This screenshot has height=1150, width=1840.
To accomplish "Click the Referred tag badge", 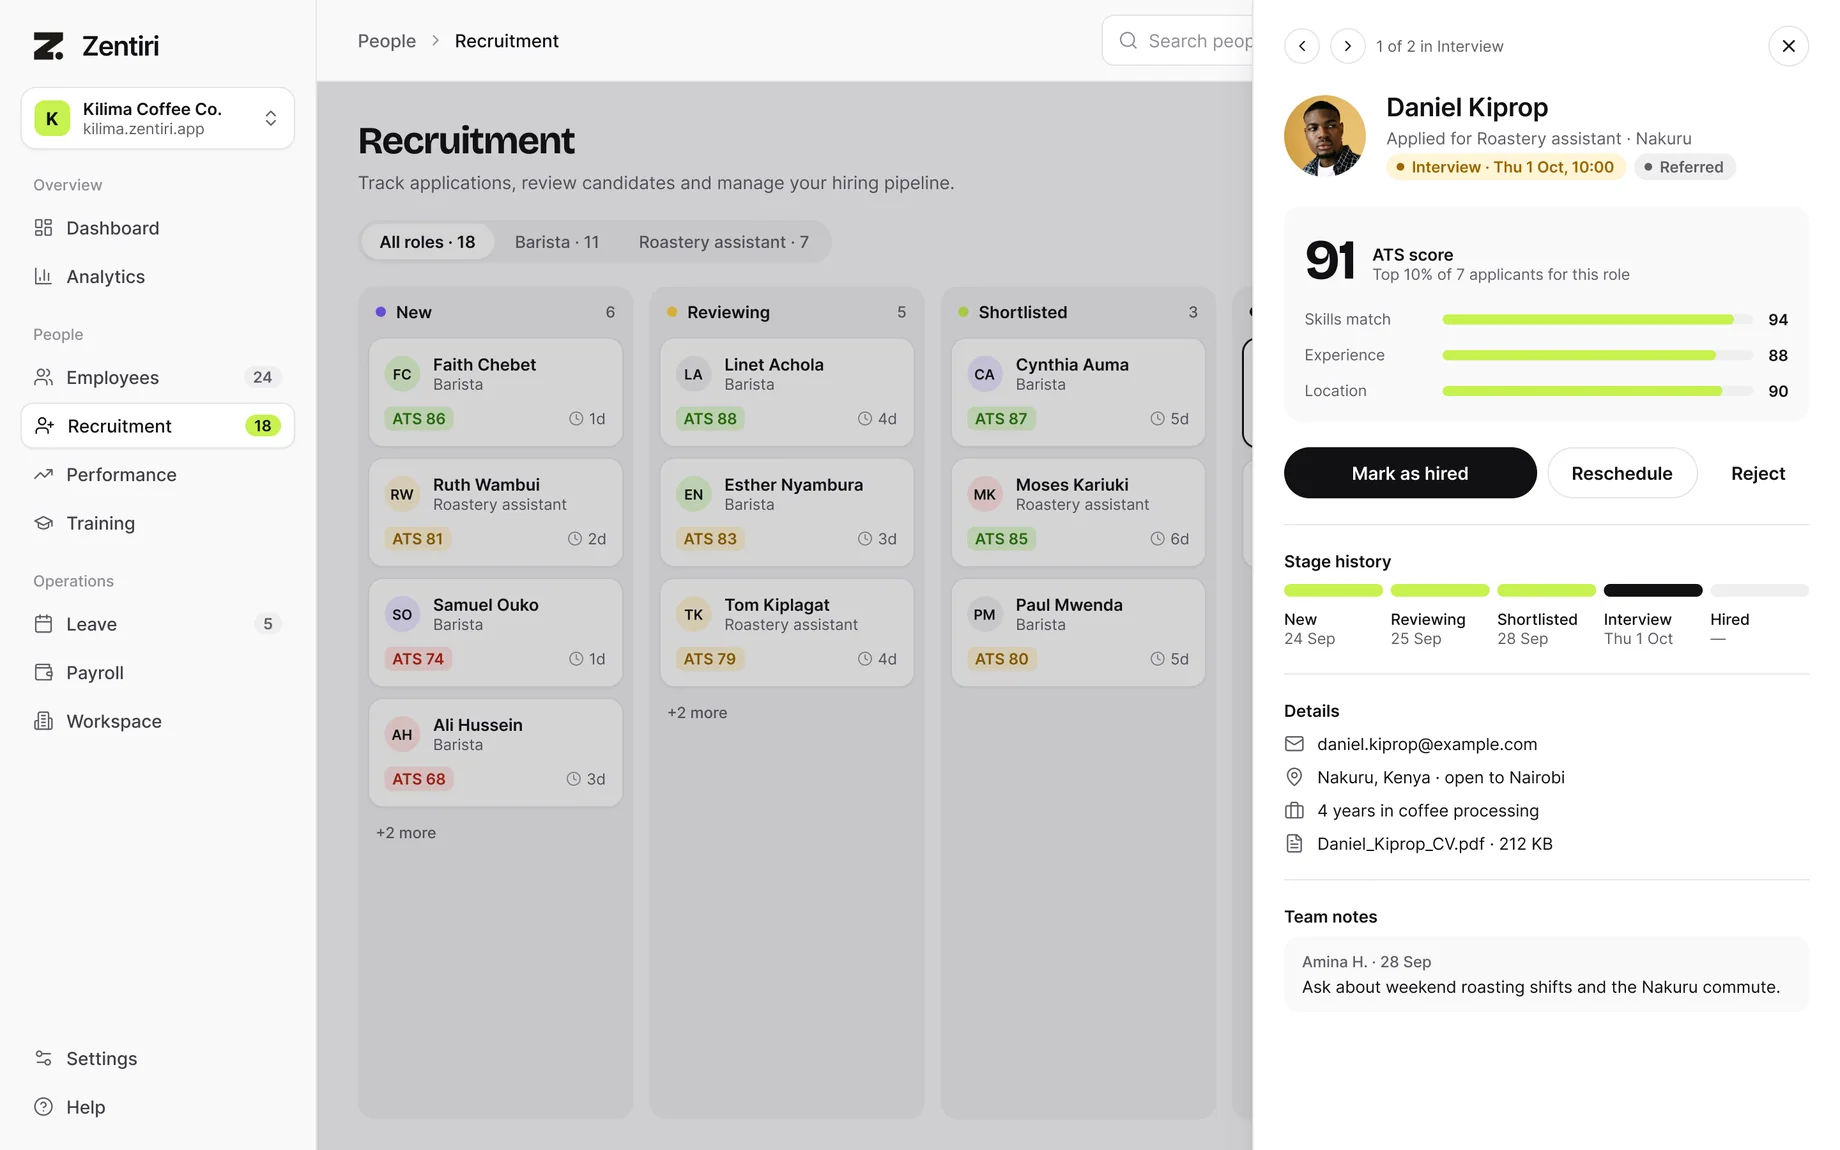I will tap(1684, 167).
